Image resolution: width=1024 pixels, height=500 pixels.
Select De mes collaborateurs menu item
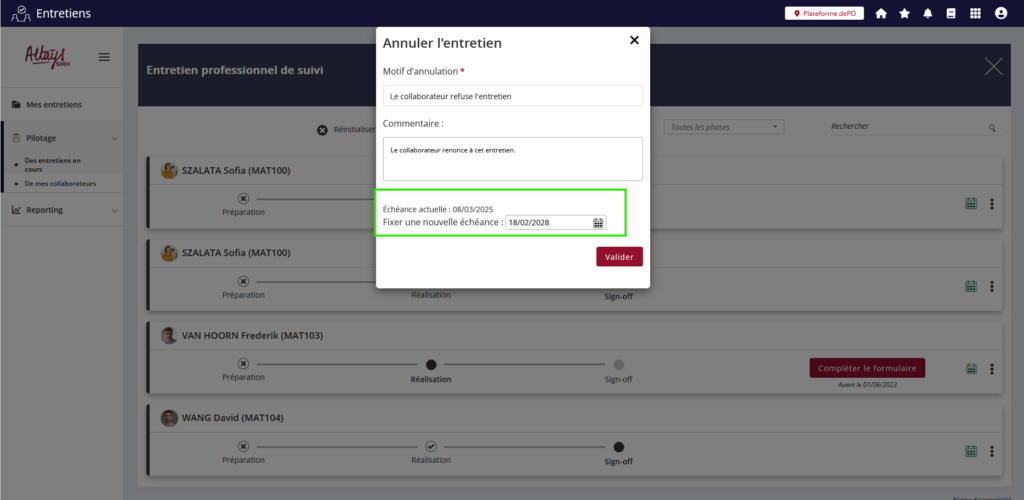pyautogui.click(x=60, y=184)
